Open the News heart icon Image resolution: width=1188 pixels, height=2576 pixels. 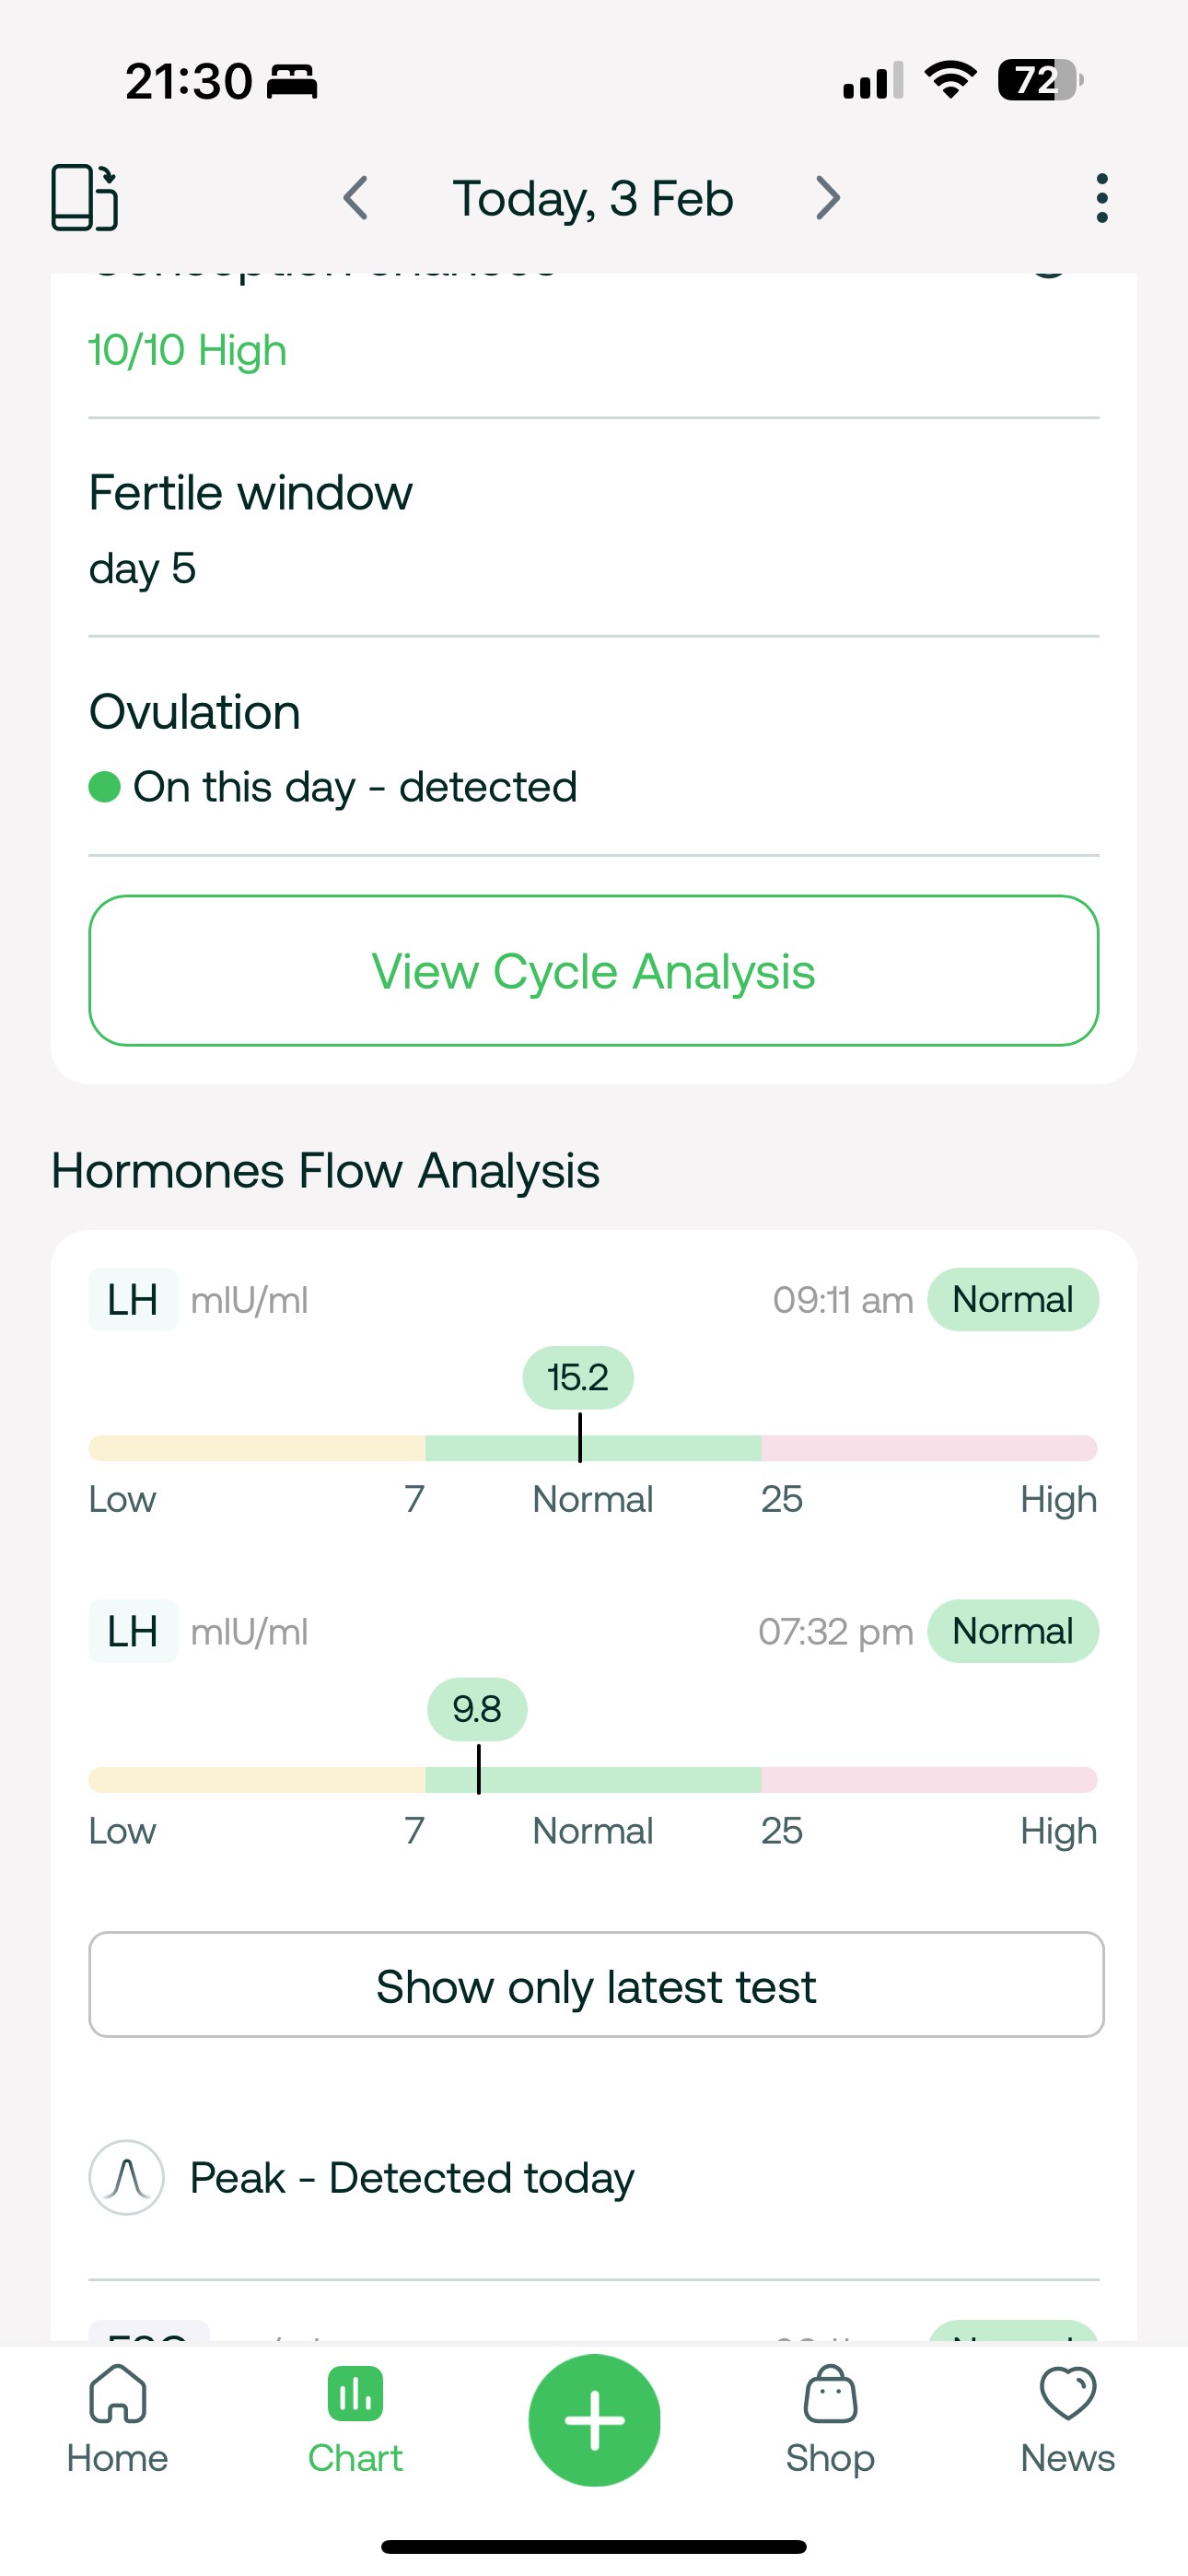coord(1067,2420)
